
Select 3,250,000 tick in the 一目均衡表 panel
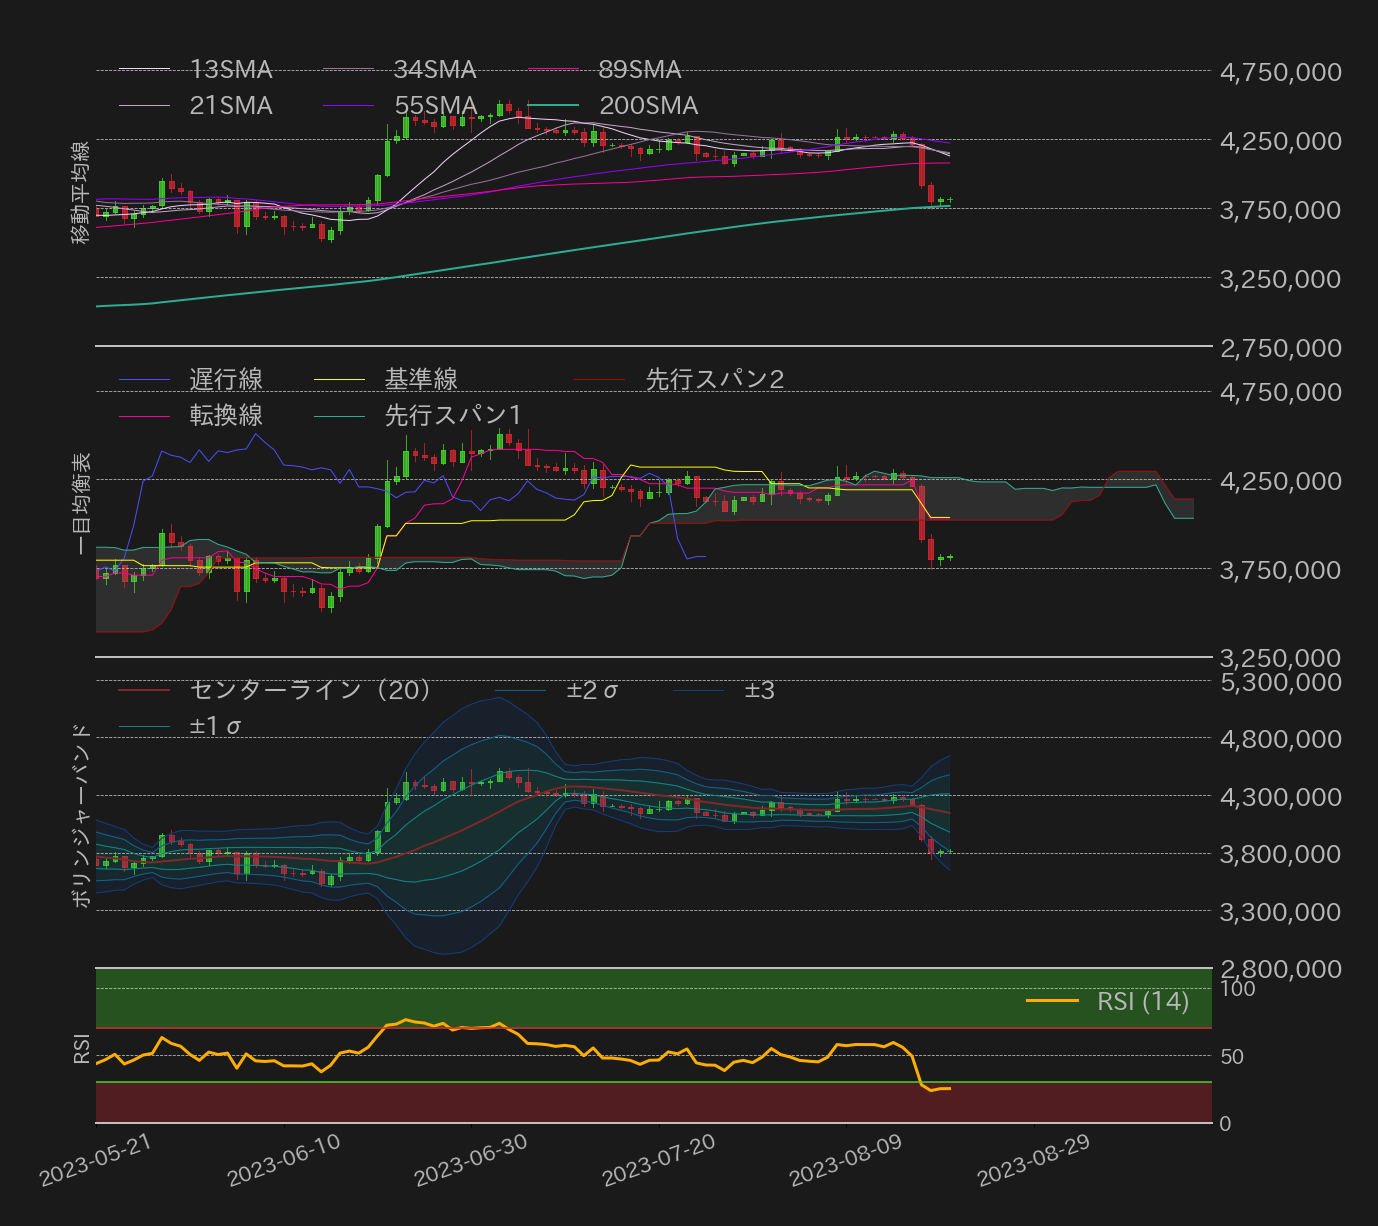tap(1281, 657)
